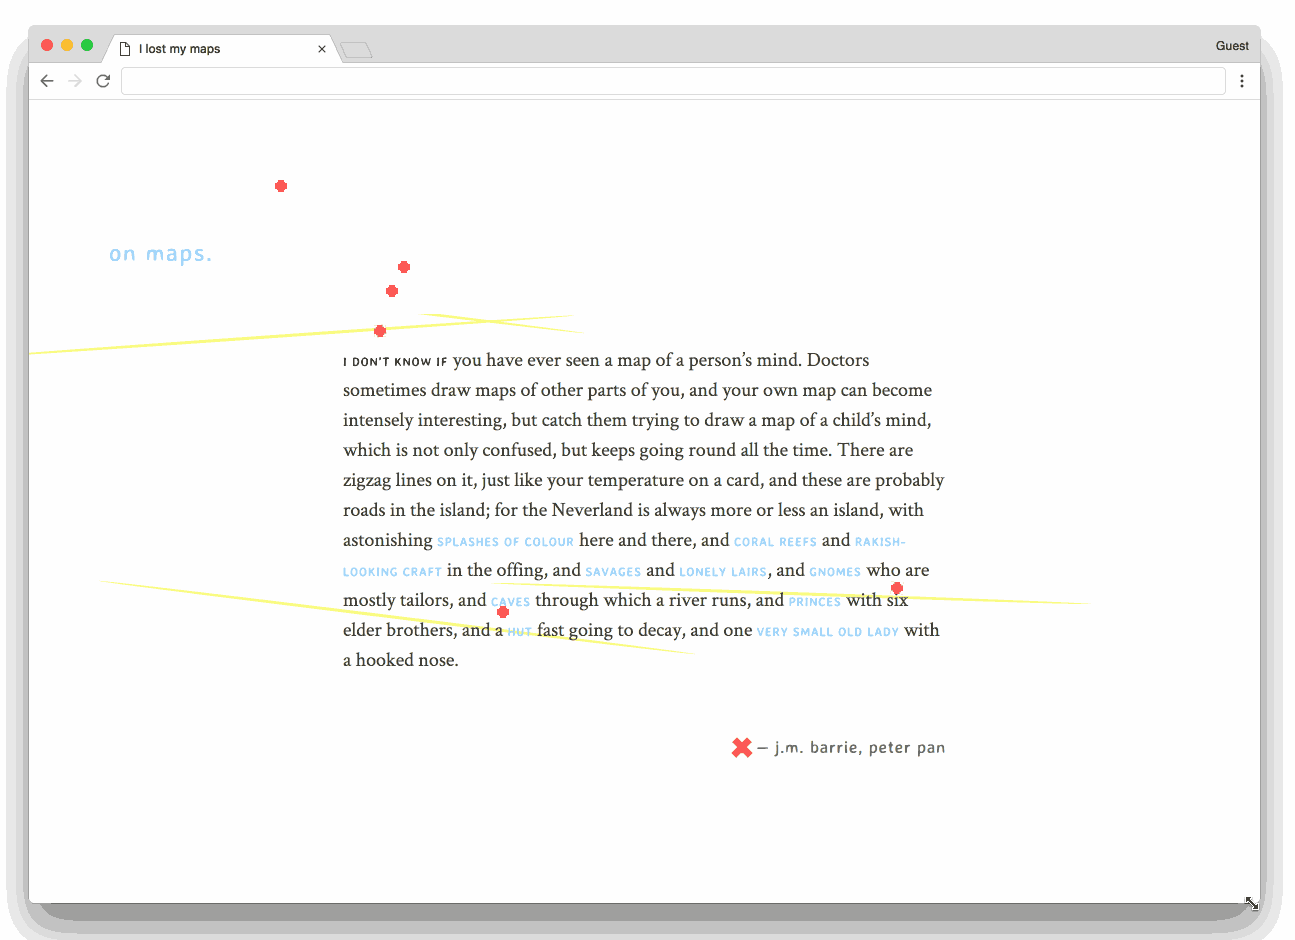Click the 'very small old lady' phrase

tap(827, 632)
